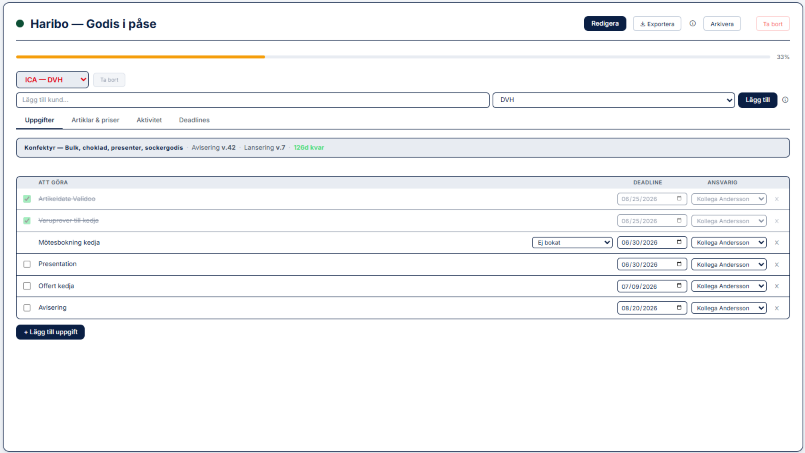Check the Offert kedja task
The height and width of the screenshot is (453, 805).
27,286
